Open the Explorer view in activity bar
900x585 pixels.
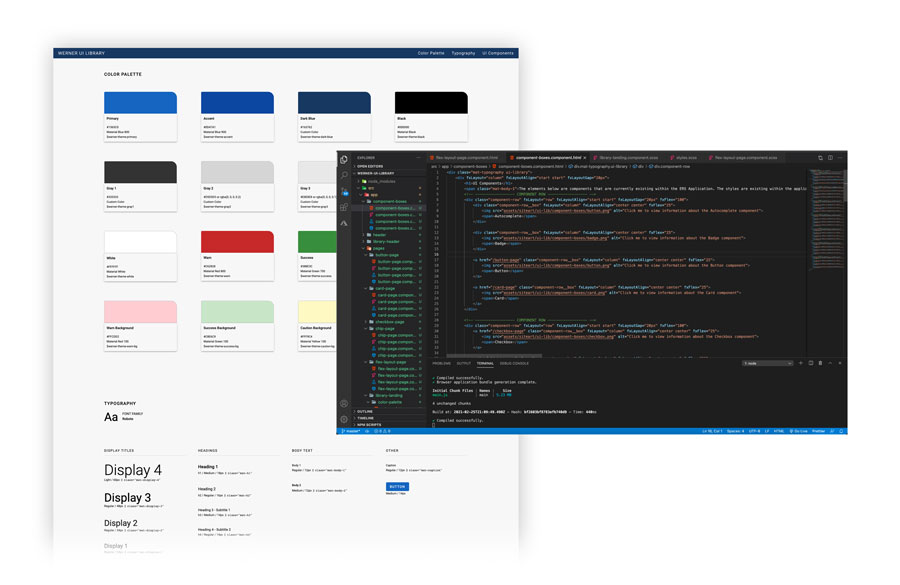point(344,158)
